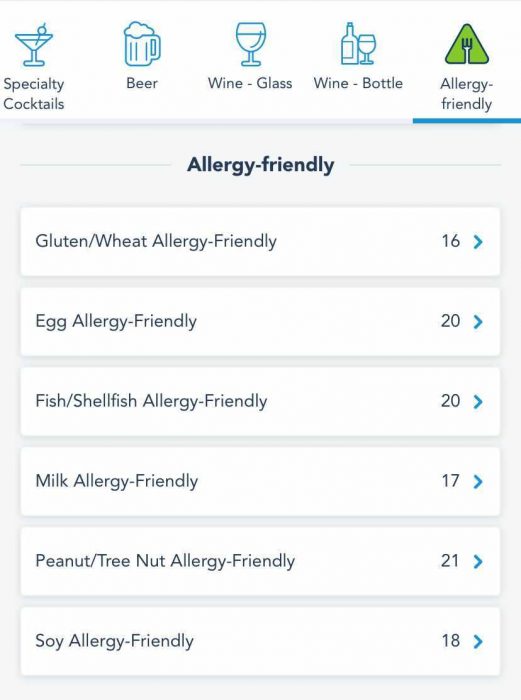Expand the Soy Allergy-Friendly chevron
The width and height of the screenshot is (521, 700).
[478, 641]
